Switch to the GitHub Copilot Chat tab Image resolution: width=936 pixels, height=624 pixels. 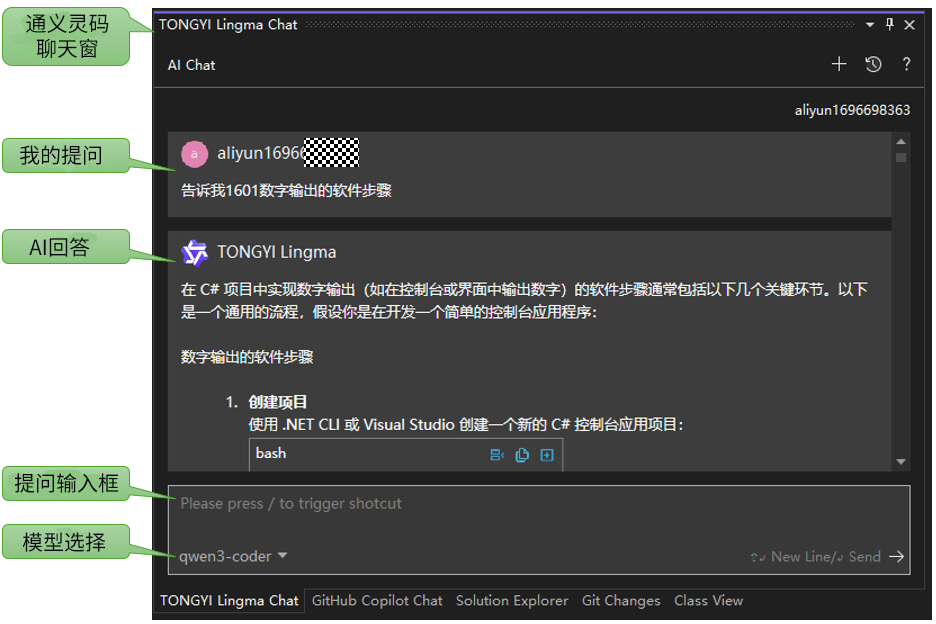pyautogui.click(x=377, y=601)
